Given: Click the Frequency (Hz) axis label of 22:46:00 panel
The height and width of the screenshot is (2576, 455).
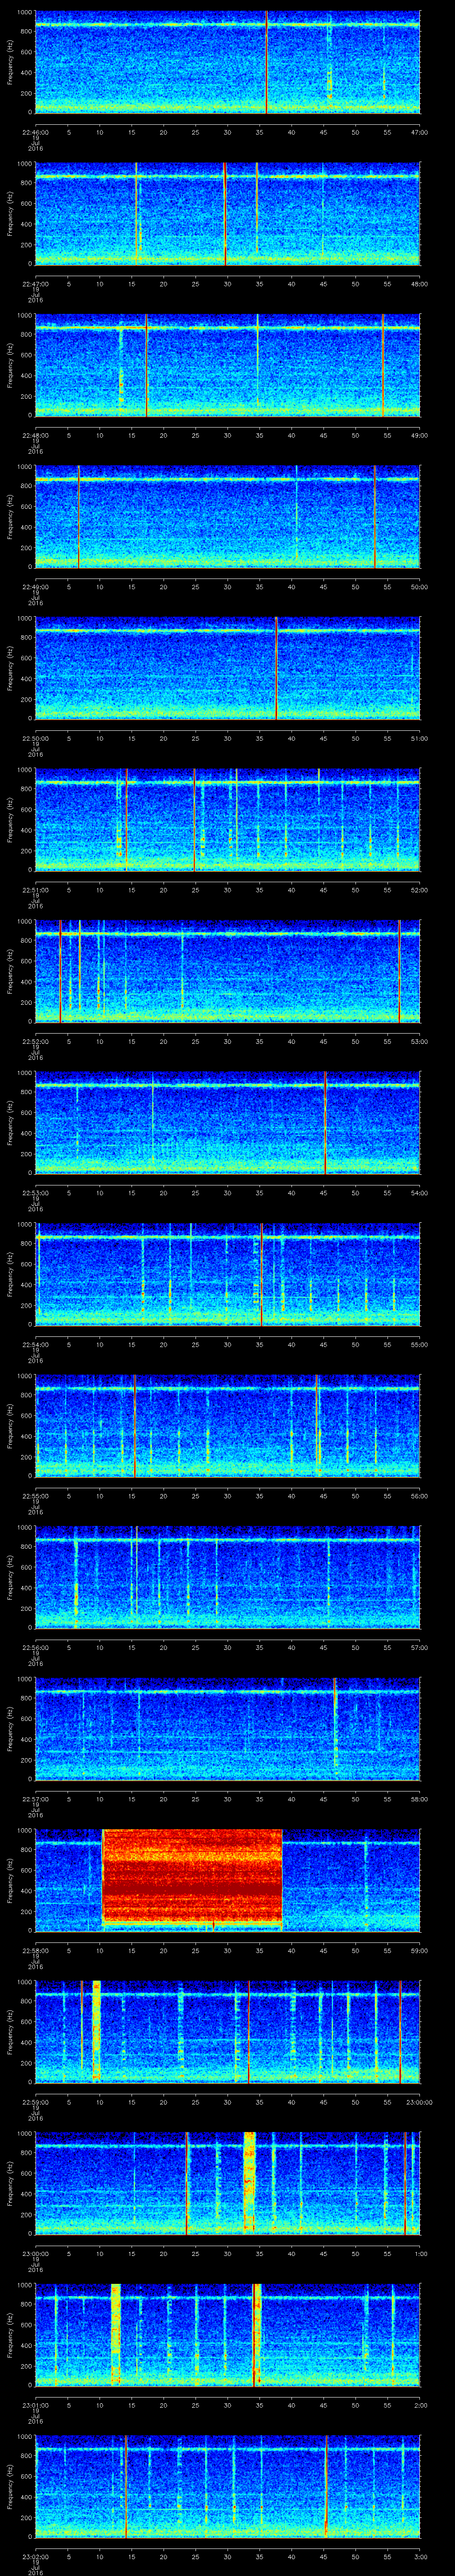Looking at the screenshot, I should point(10,62).
